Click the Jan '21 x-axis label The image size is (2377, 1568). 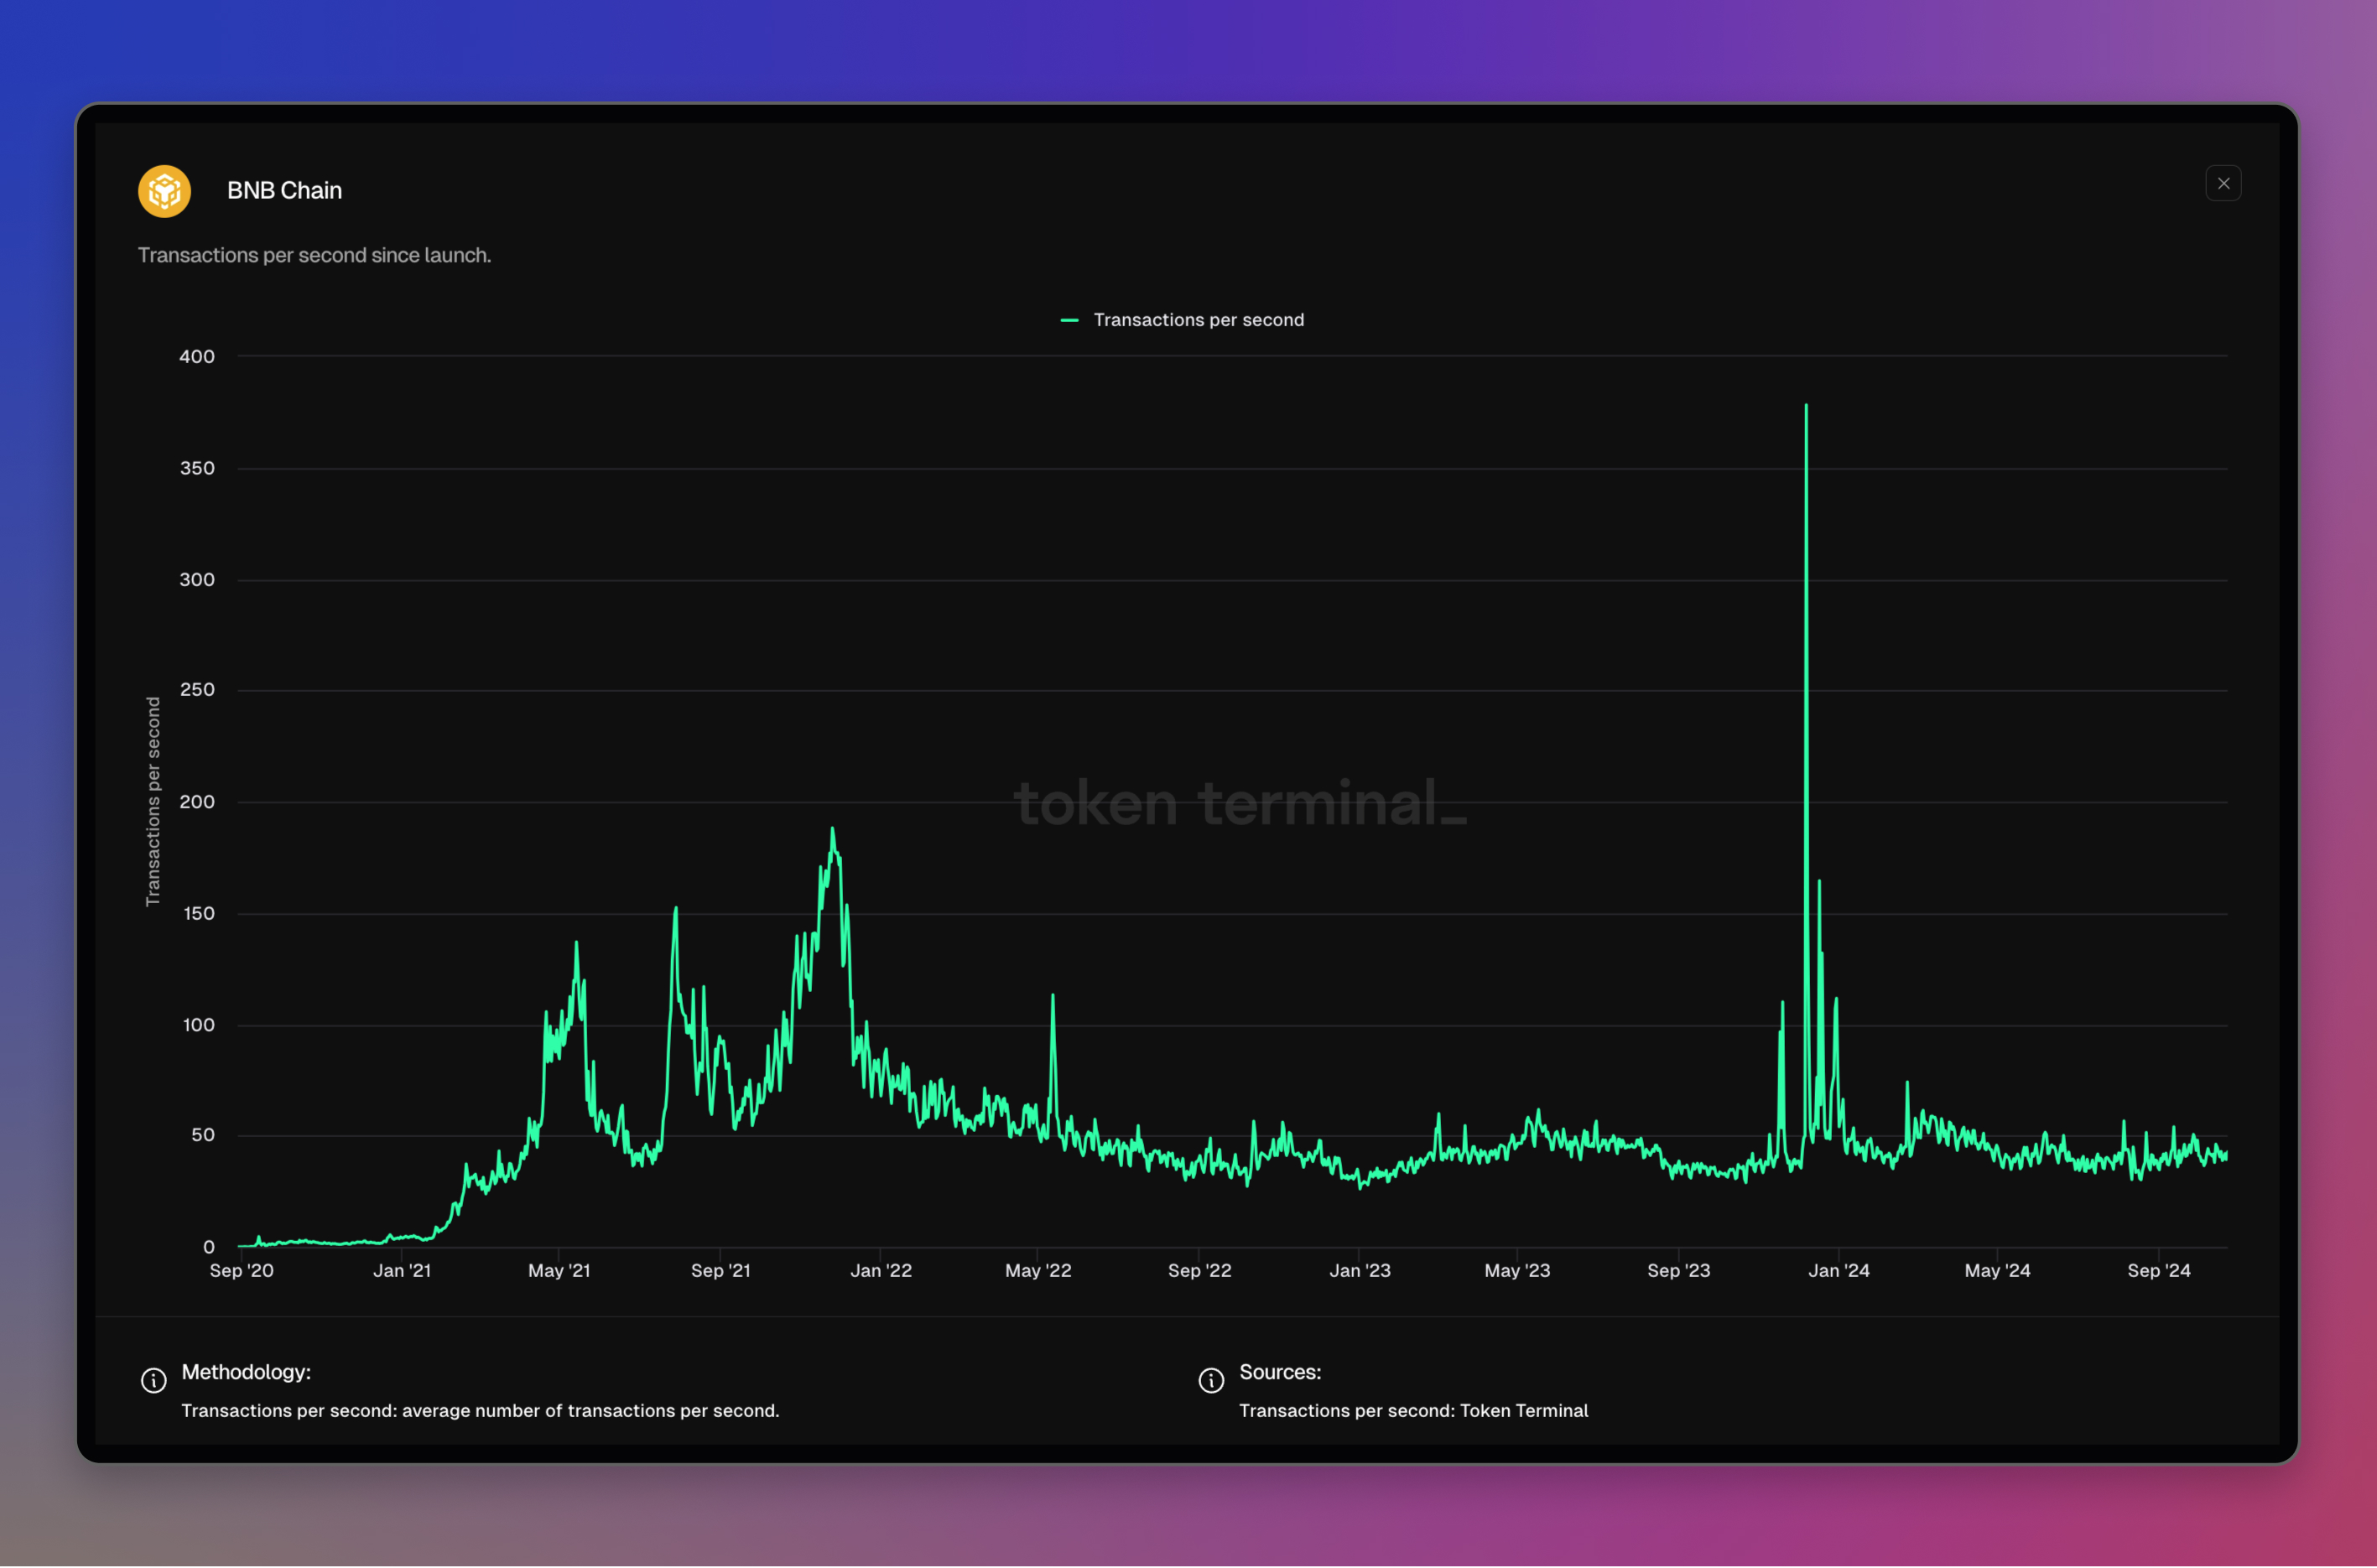(x=402, y=1271)
